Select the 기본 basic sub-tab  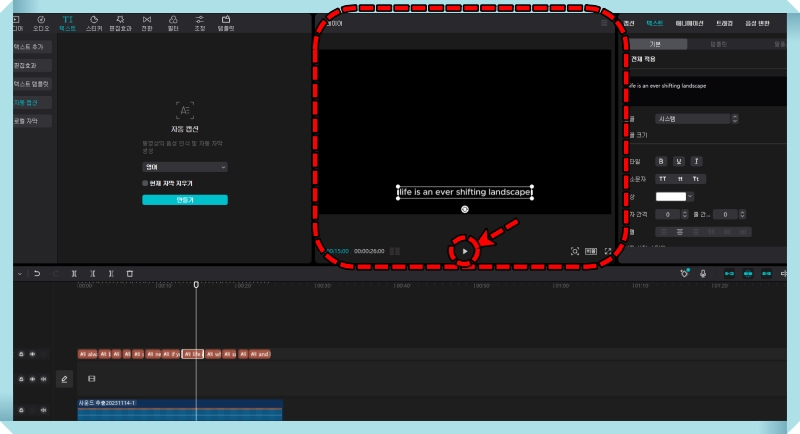tap(656, 44)
